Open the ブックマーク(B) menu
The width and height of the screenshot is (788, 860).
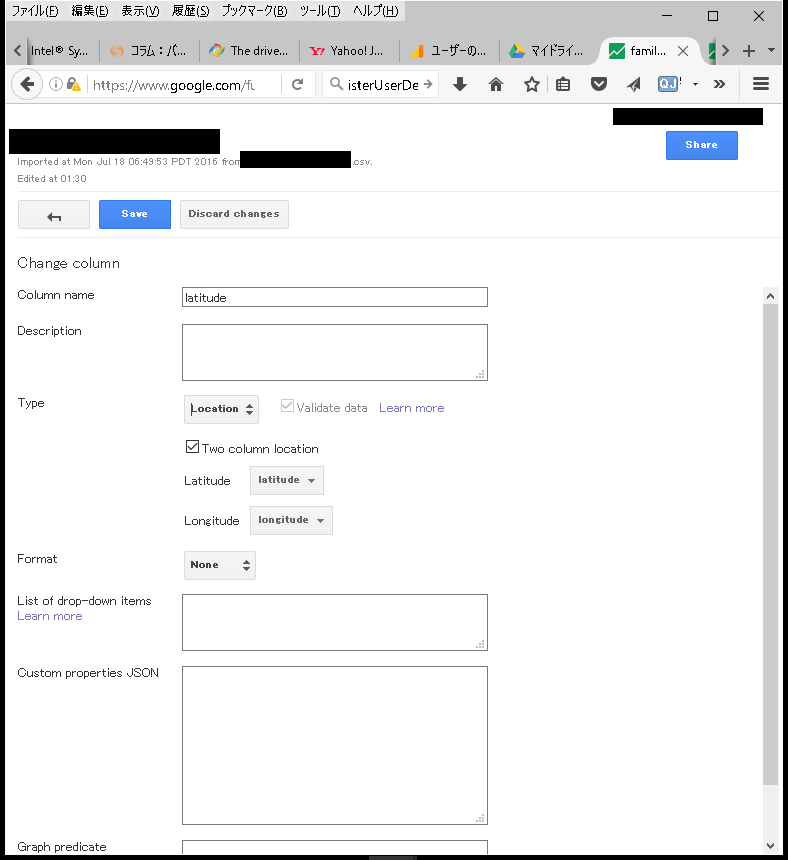[x=254, y=11]
